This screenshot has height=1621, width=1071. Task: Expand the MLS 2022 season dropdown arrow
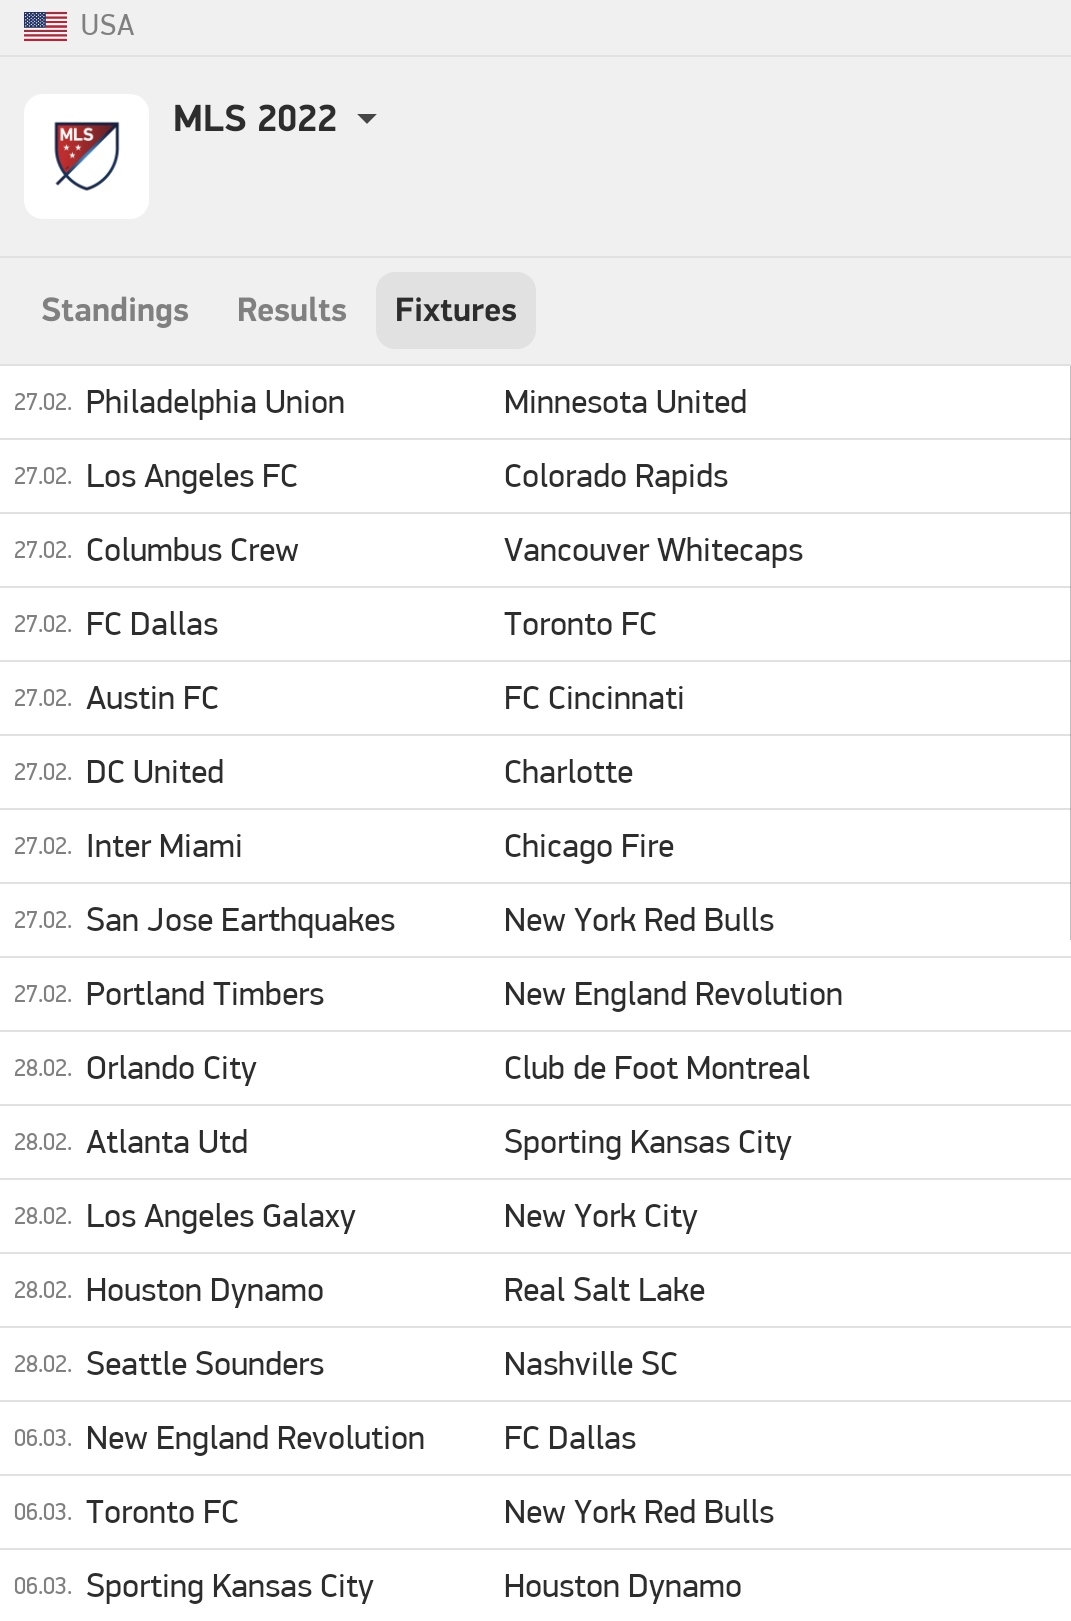click(367, 119)
